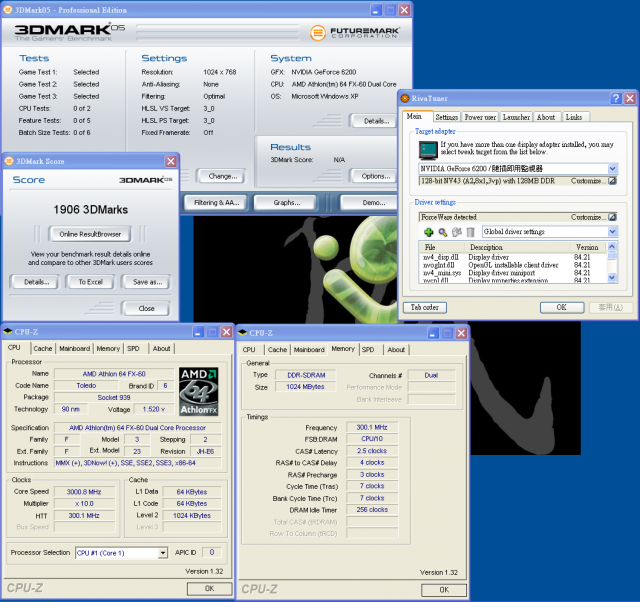The image size is (640, 602).
Task: Click Tab order button in RivaTuner
Action: tap(424, 307)
